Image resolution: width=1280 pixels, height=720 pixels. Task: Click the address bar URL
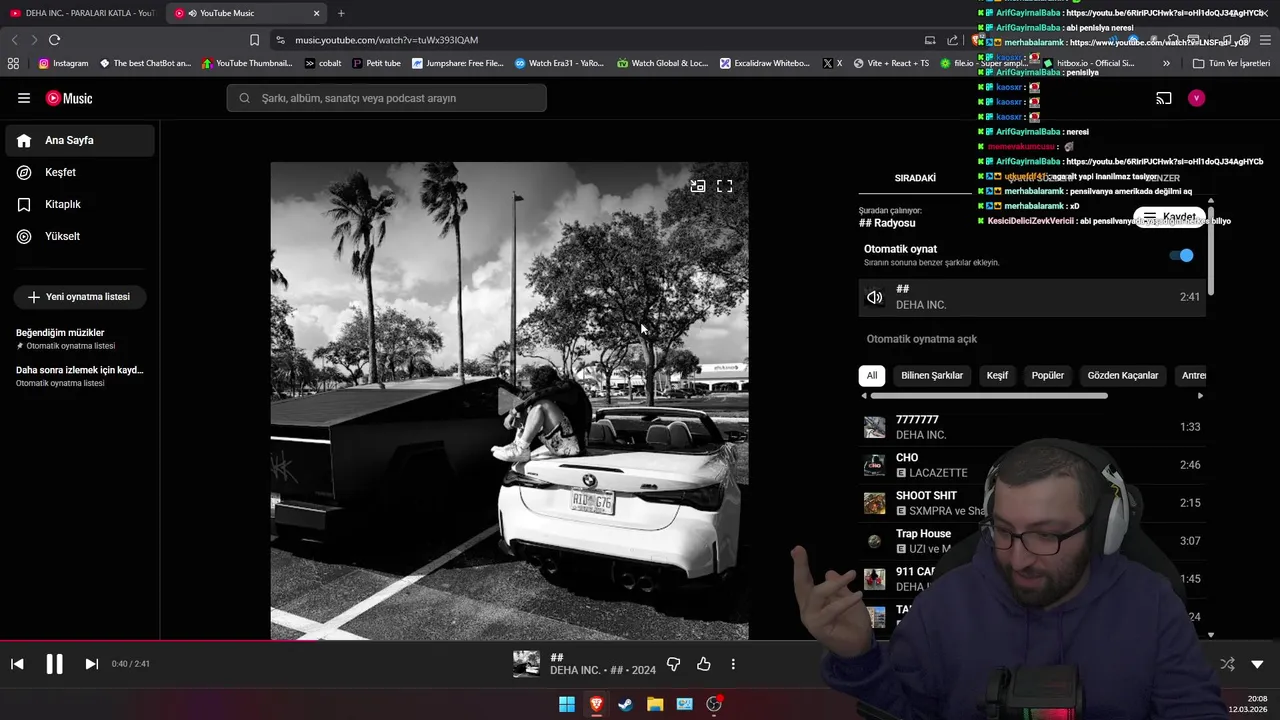pyautogui.click(x=386, y=40)
